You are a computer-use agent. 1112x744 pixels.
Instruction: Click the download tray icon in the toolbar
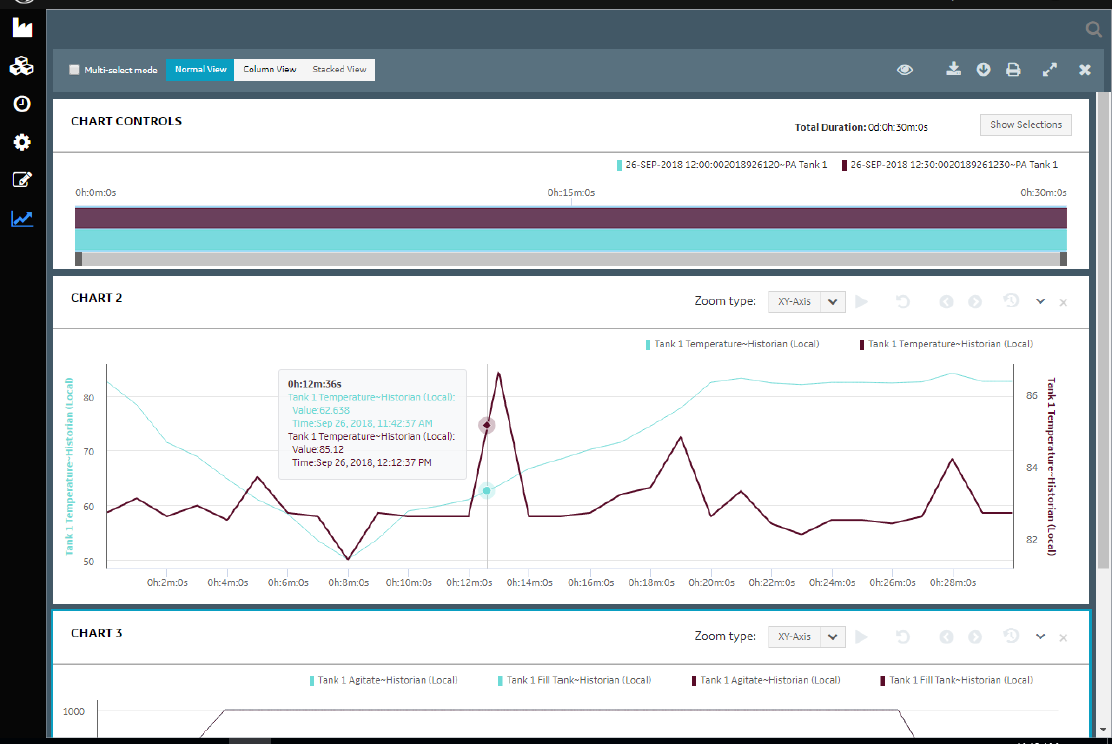pos(954,69)
